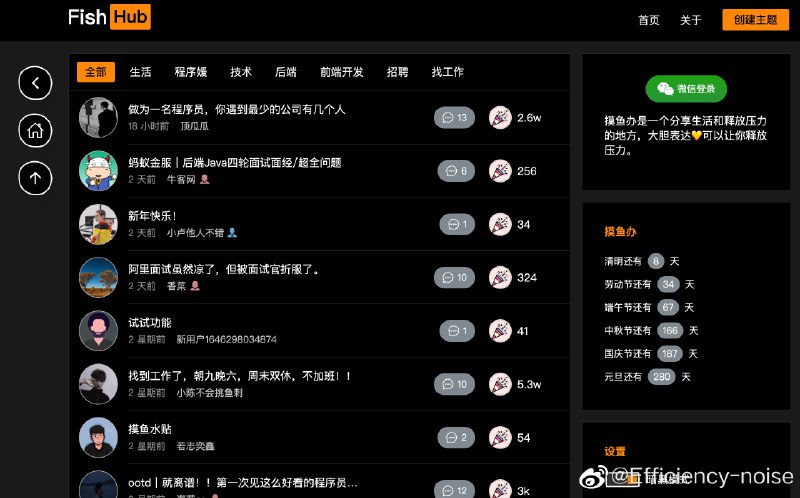This screenshot has width=800, height=498.
Task: Open comments bubble showing 6
Action: click(456, 171)
